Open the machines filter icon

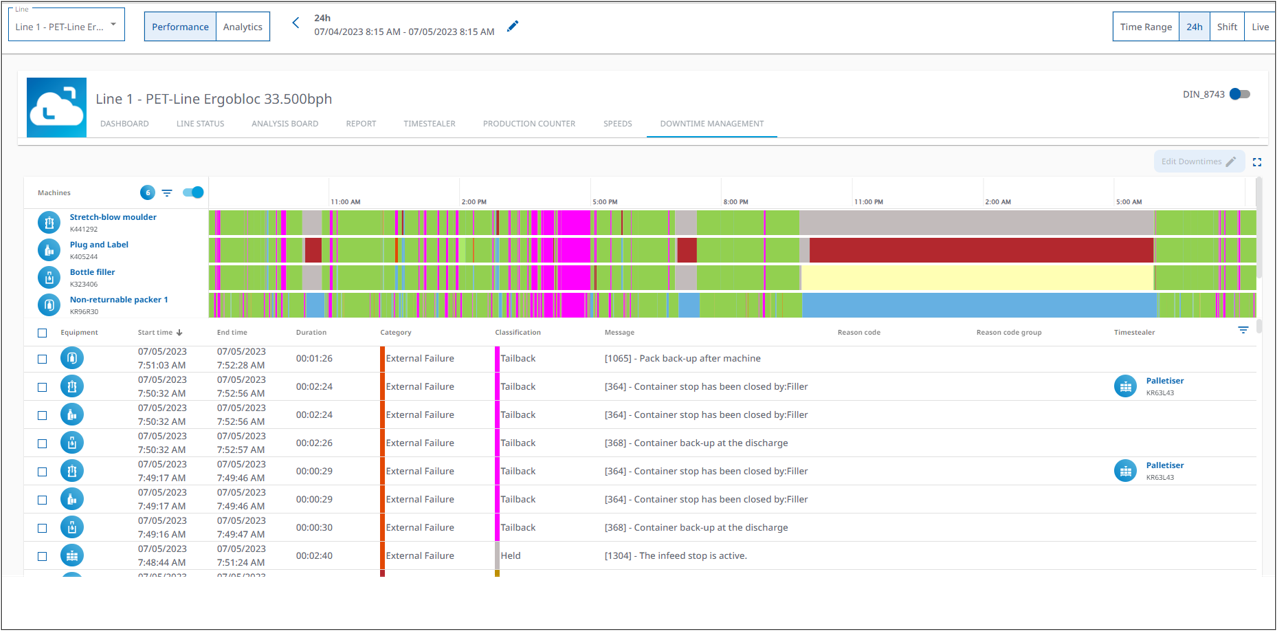167,193
